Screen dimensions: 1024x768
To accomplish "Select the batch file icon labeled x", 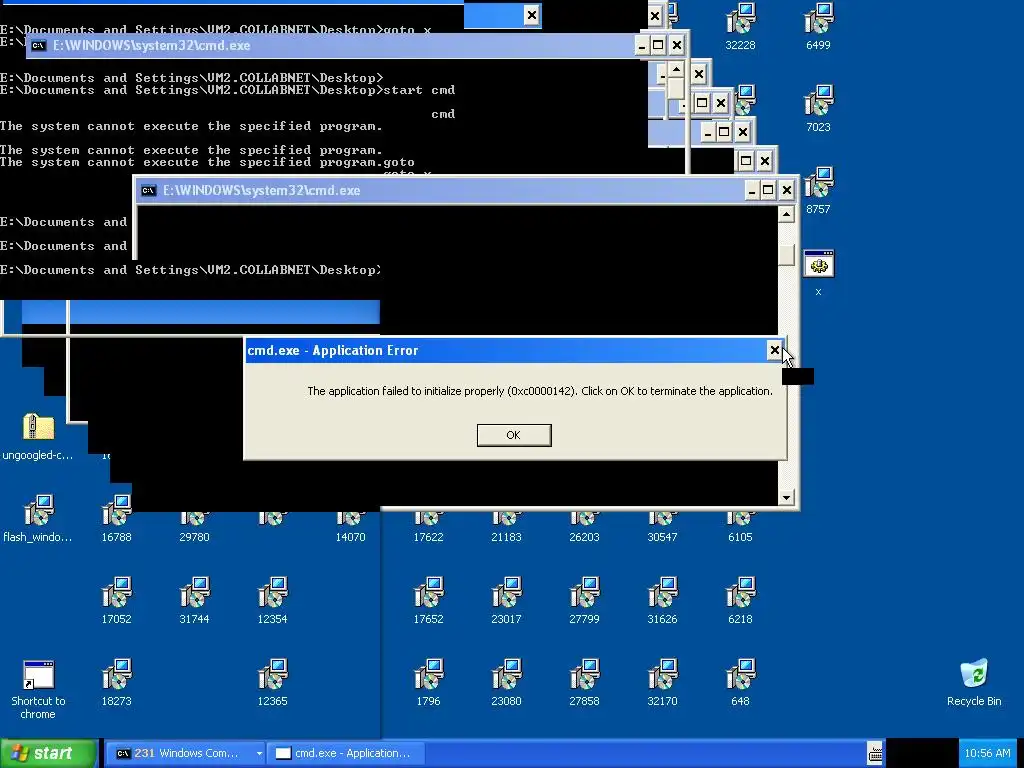I will click(x=818, y=273).
